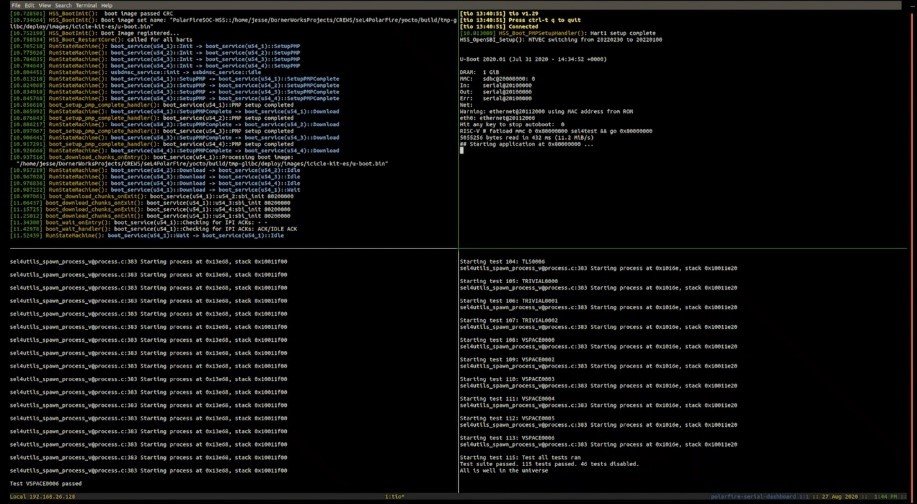
Task: Click the "Starting test 104: TLS0006" line
Action: pyautogui.click(x=502, y=262)
